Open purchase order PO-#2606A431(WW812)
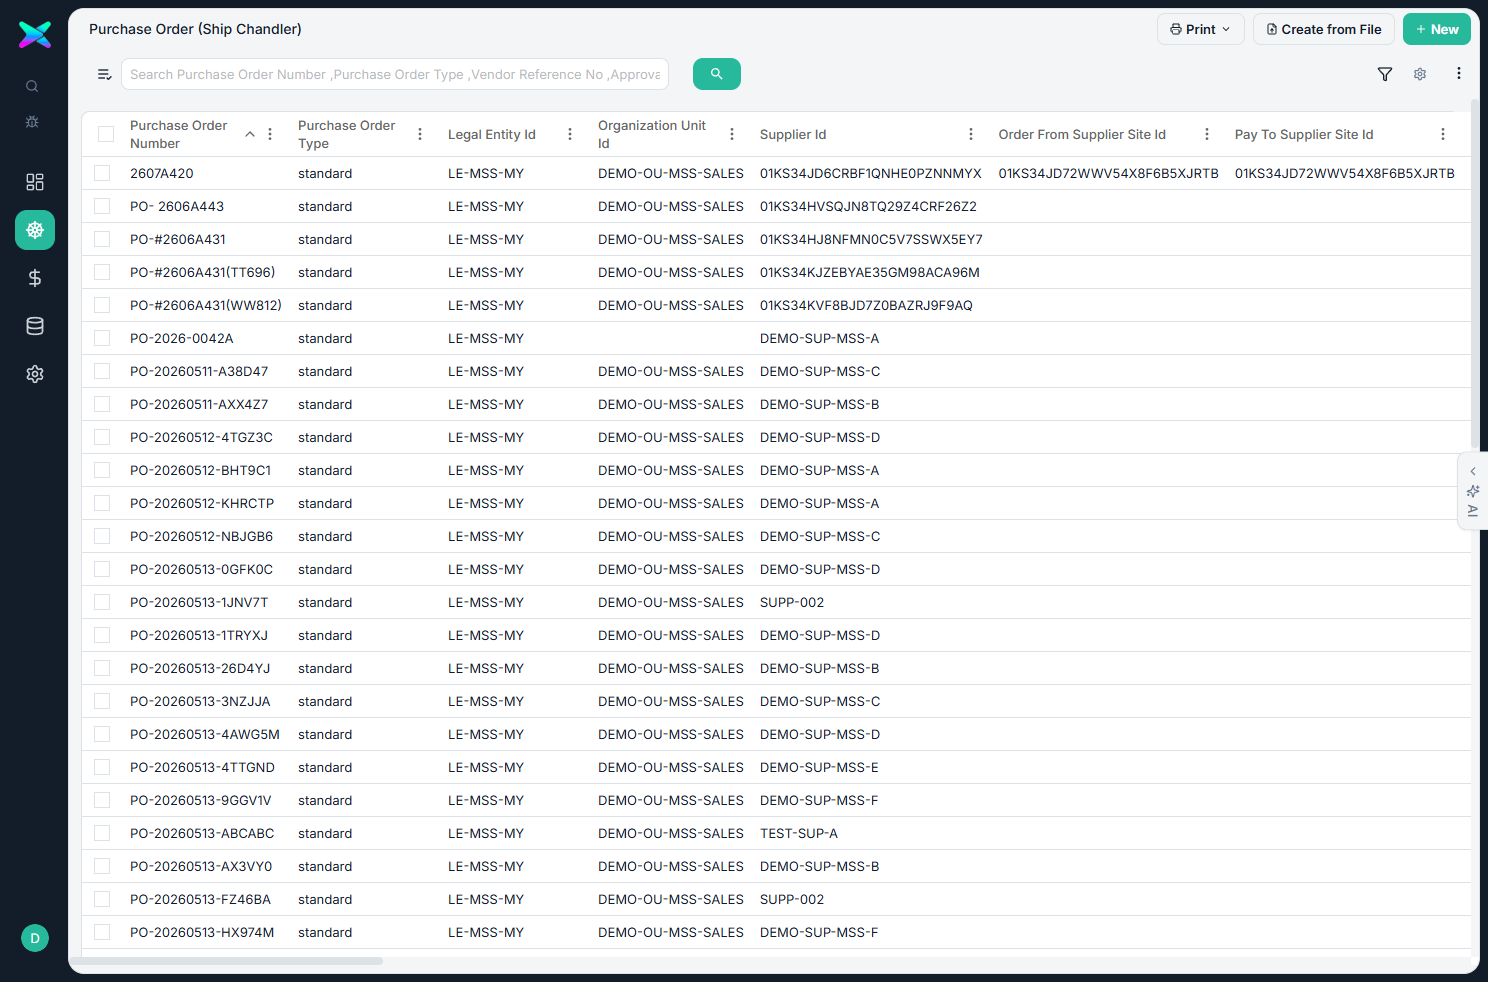 tap(206, 305)
